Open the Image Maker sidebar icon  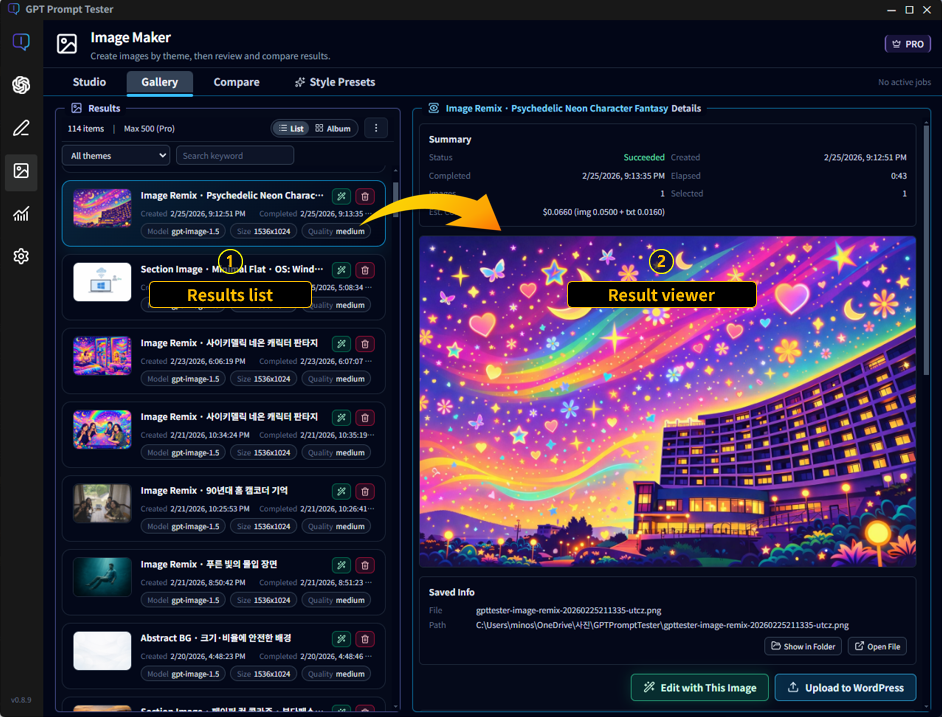21,171
